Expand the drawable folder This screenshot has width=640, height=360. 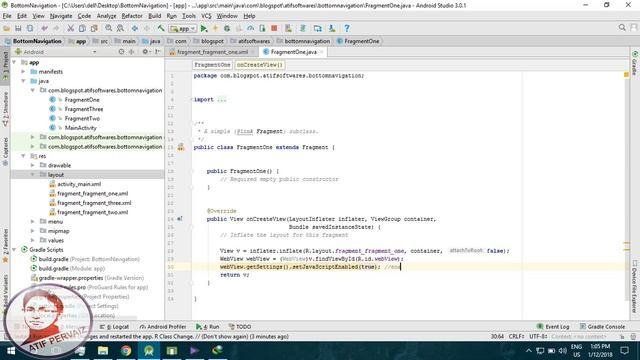[x=33, y=165]
